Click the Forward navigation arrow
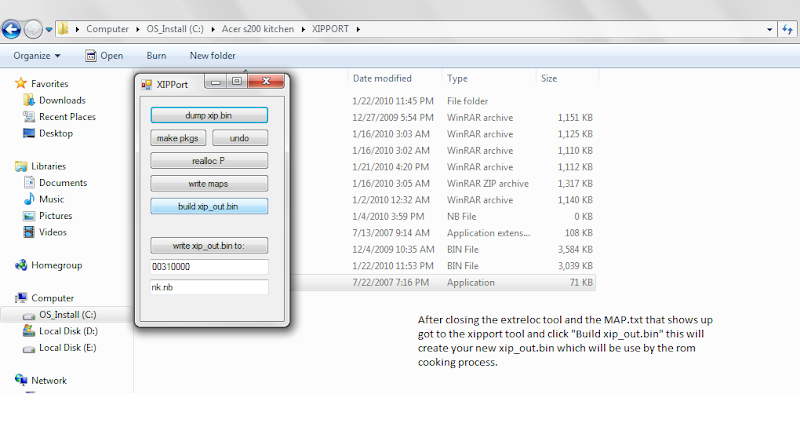The width and height of the screenshot is (800, 427). coord(33,29)
